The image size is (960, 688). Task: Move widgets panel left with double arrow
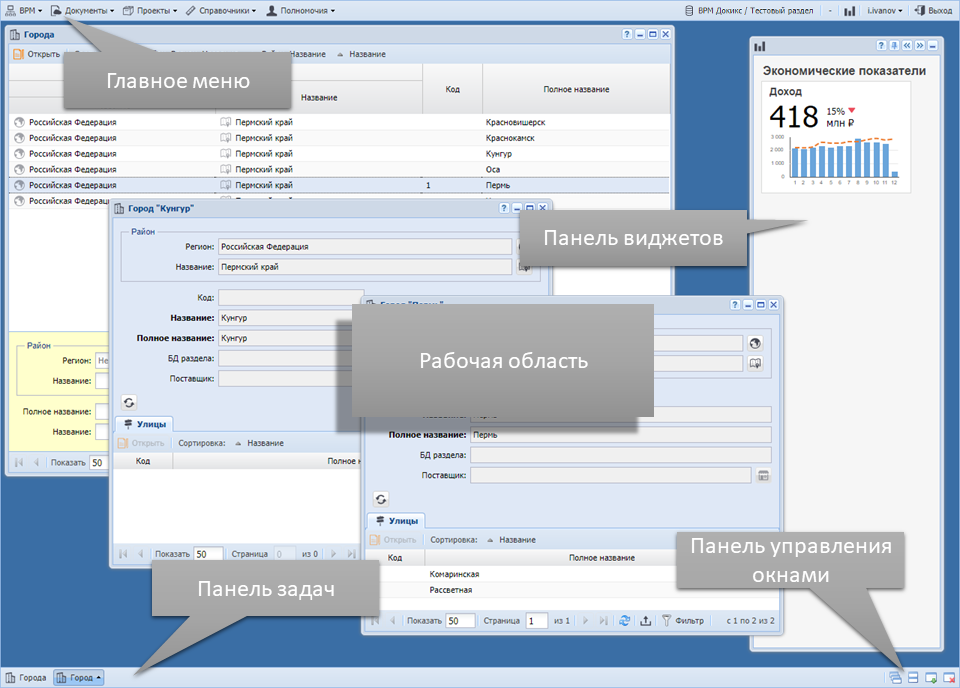[x=907, y=46]
